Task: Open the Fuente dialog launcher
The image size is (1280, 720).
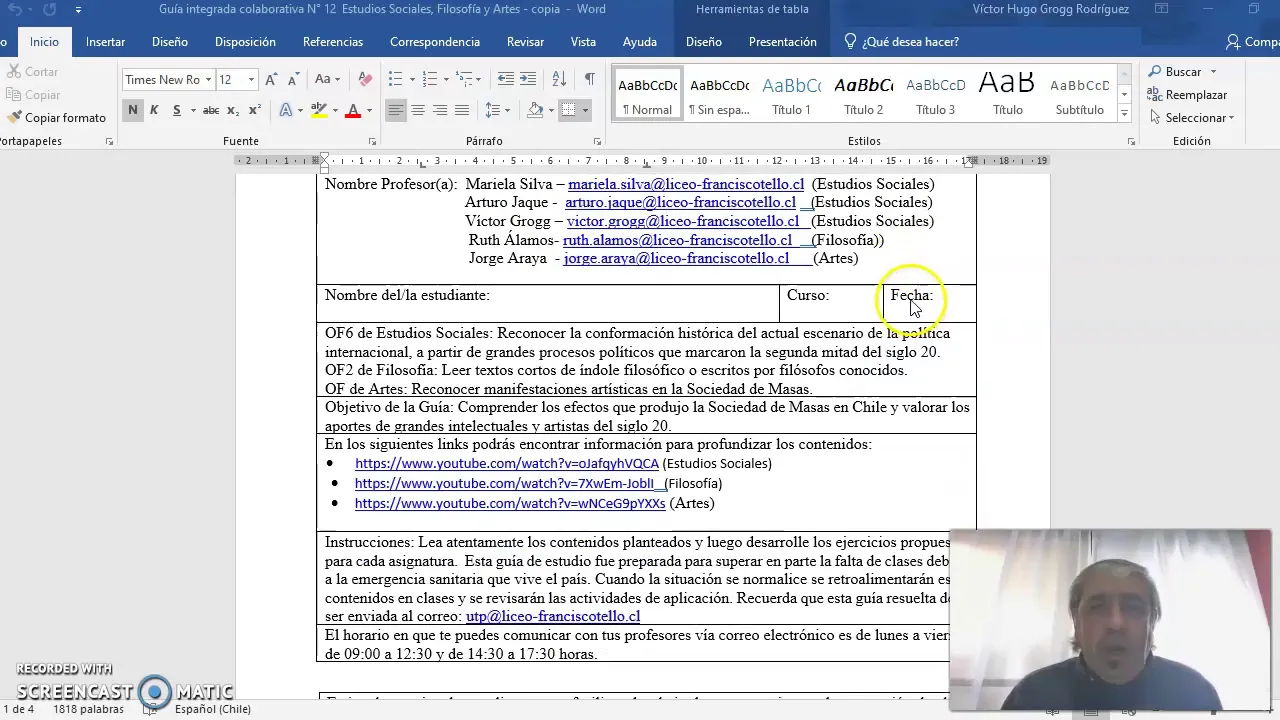Action: click(372, 142)
